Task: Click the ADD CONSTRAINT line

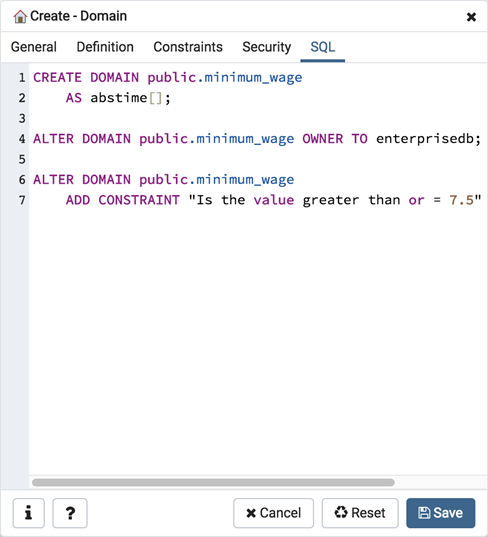Action: point(273,200)
